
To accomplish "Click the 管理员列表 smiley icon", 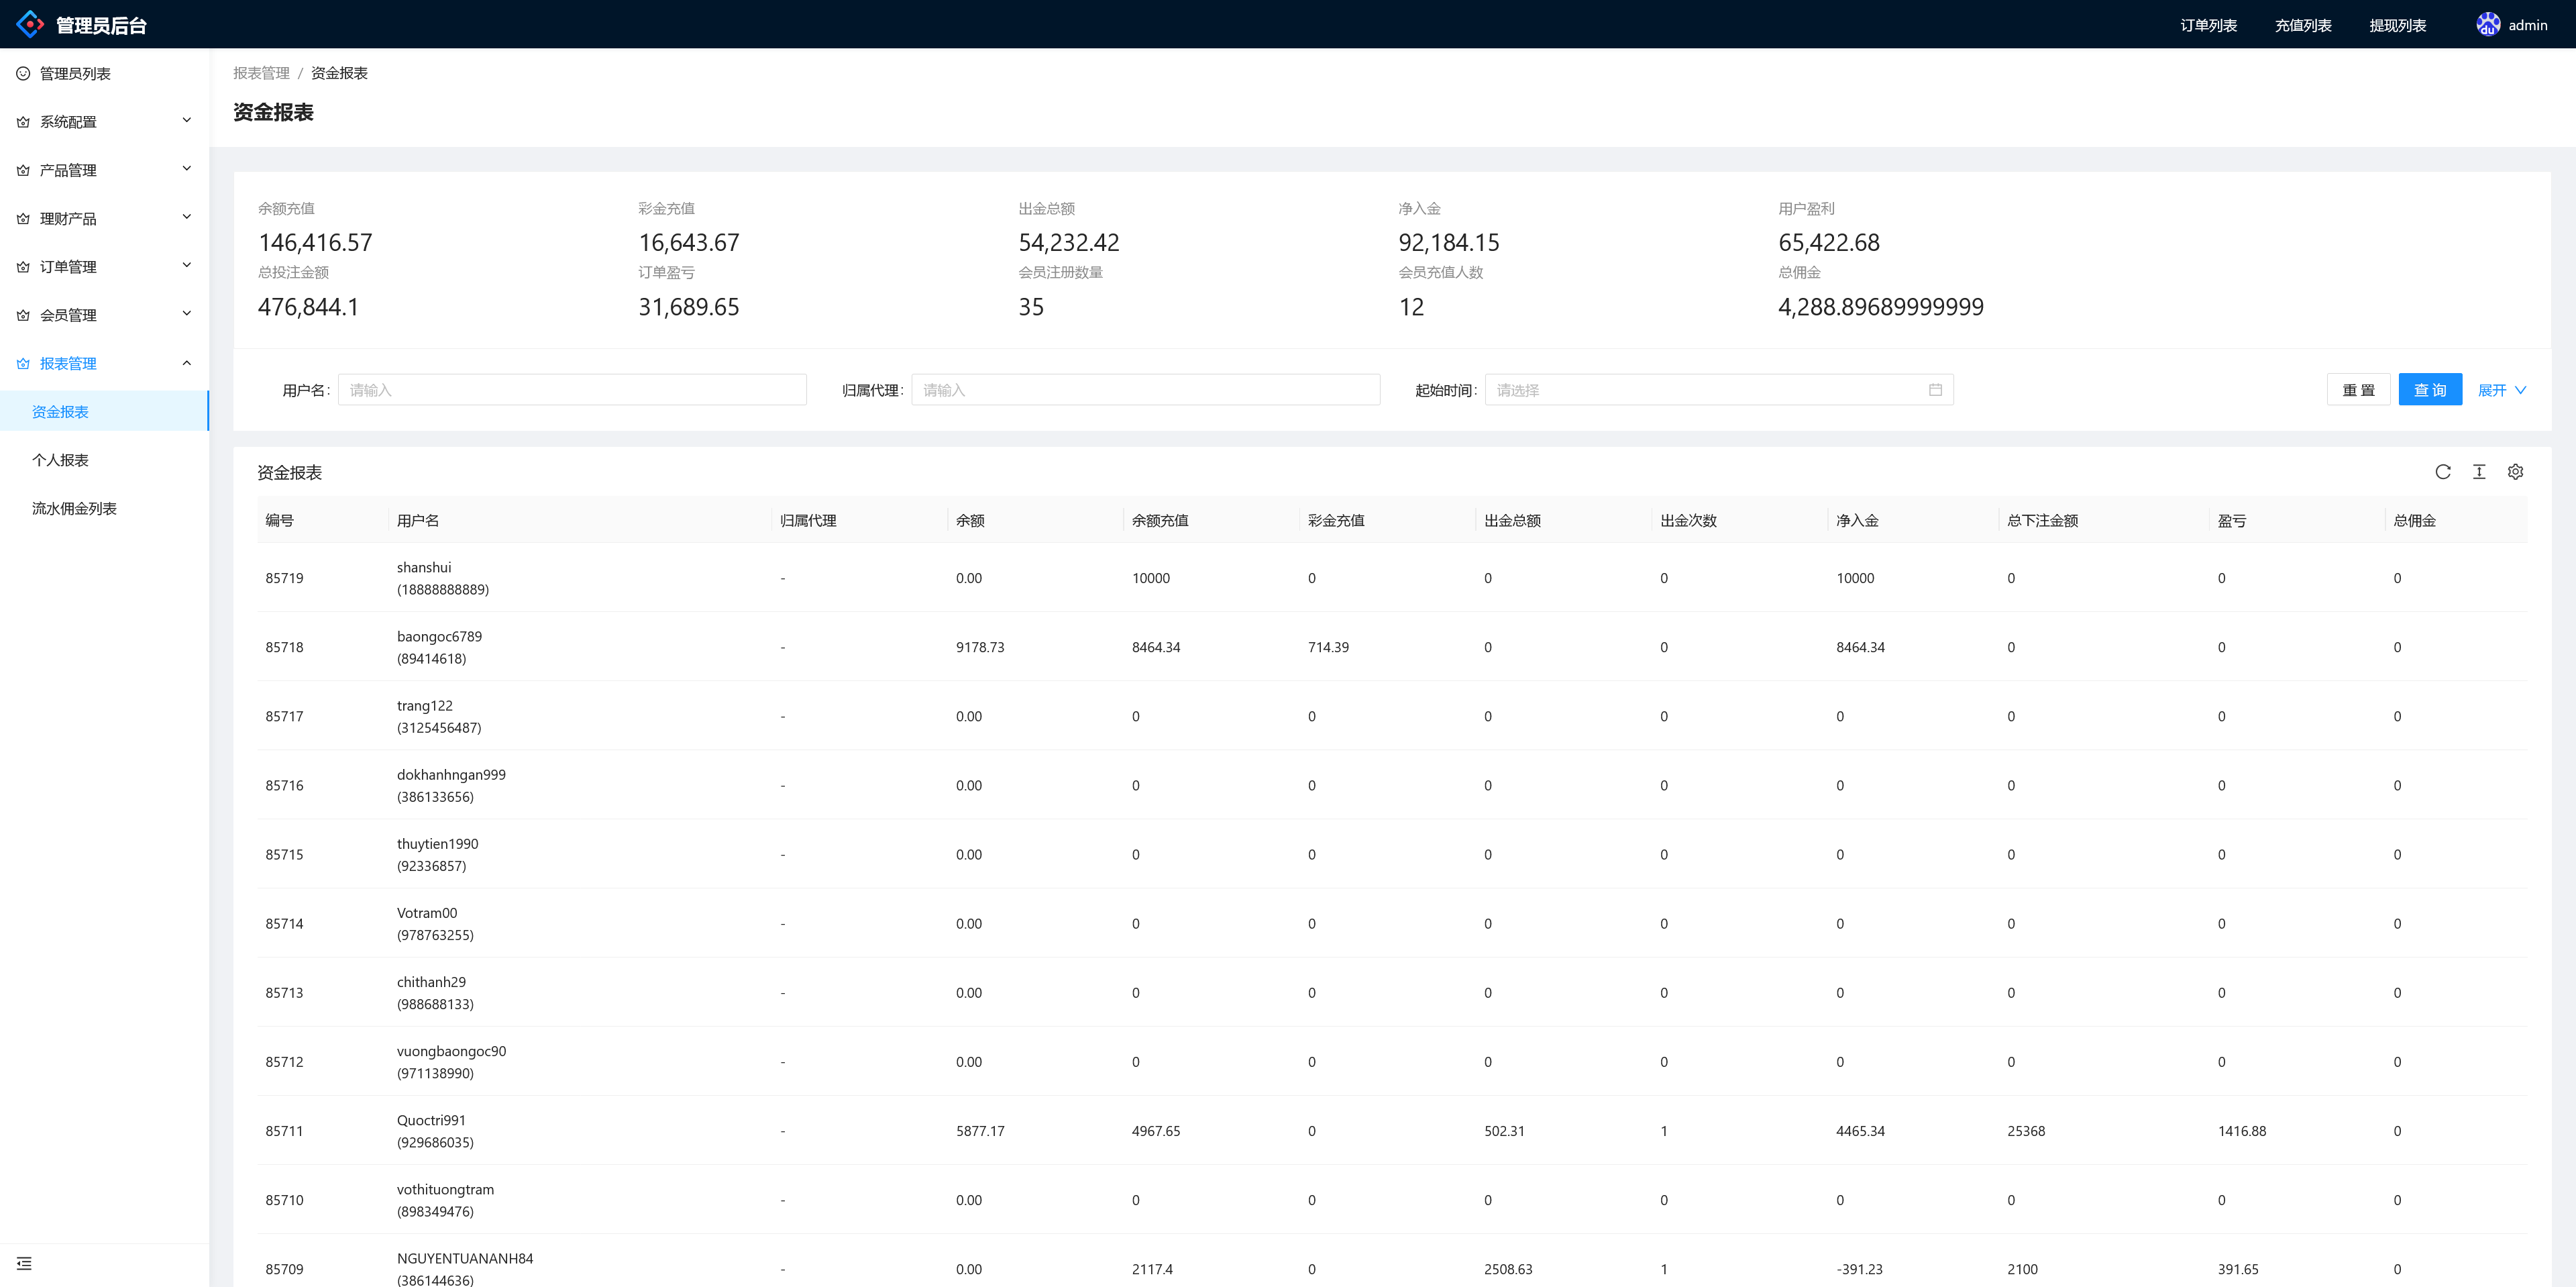I will tap(23, 73).
